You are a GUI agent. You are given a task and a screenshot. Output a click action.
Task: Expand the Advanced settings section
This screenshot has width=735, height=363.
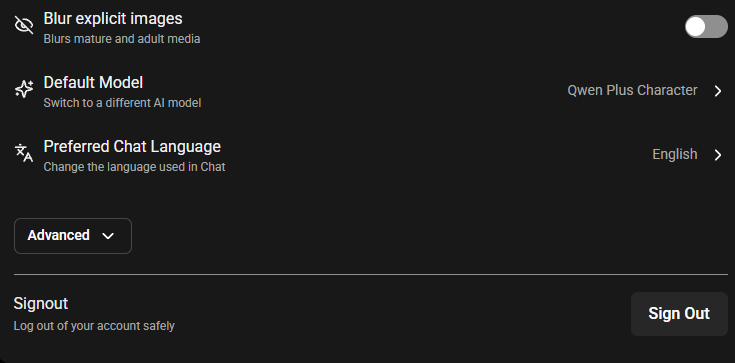click(x=73, y=235)
